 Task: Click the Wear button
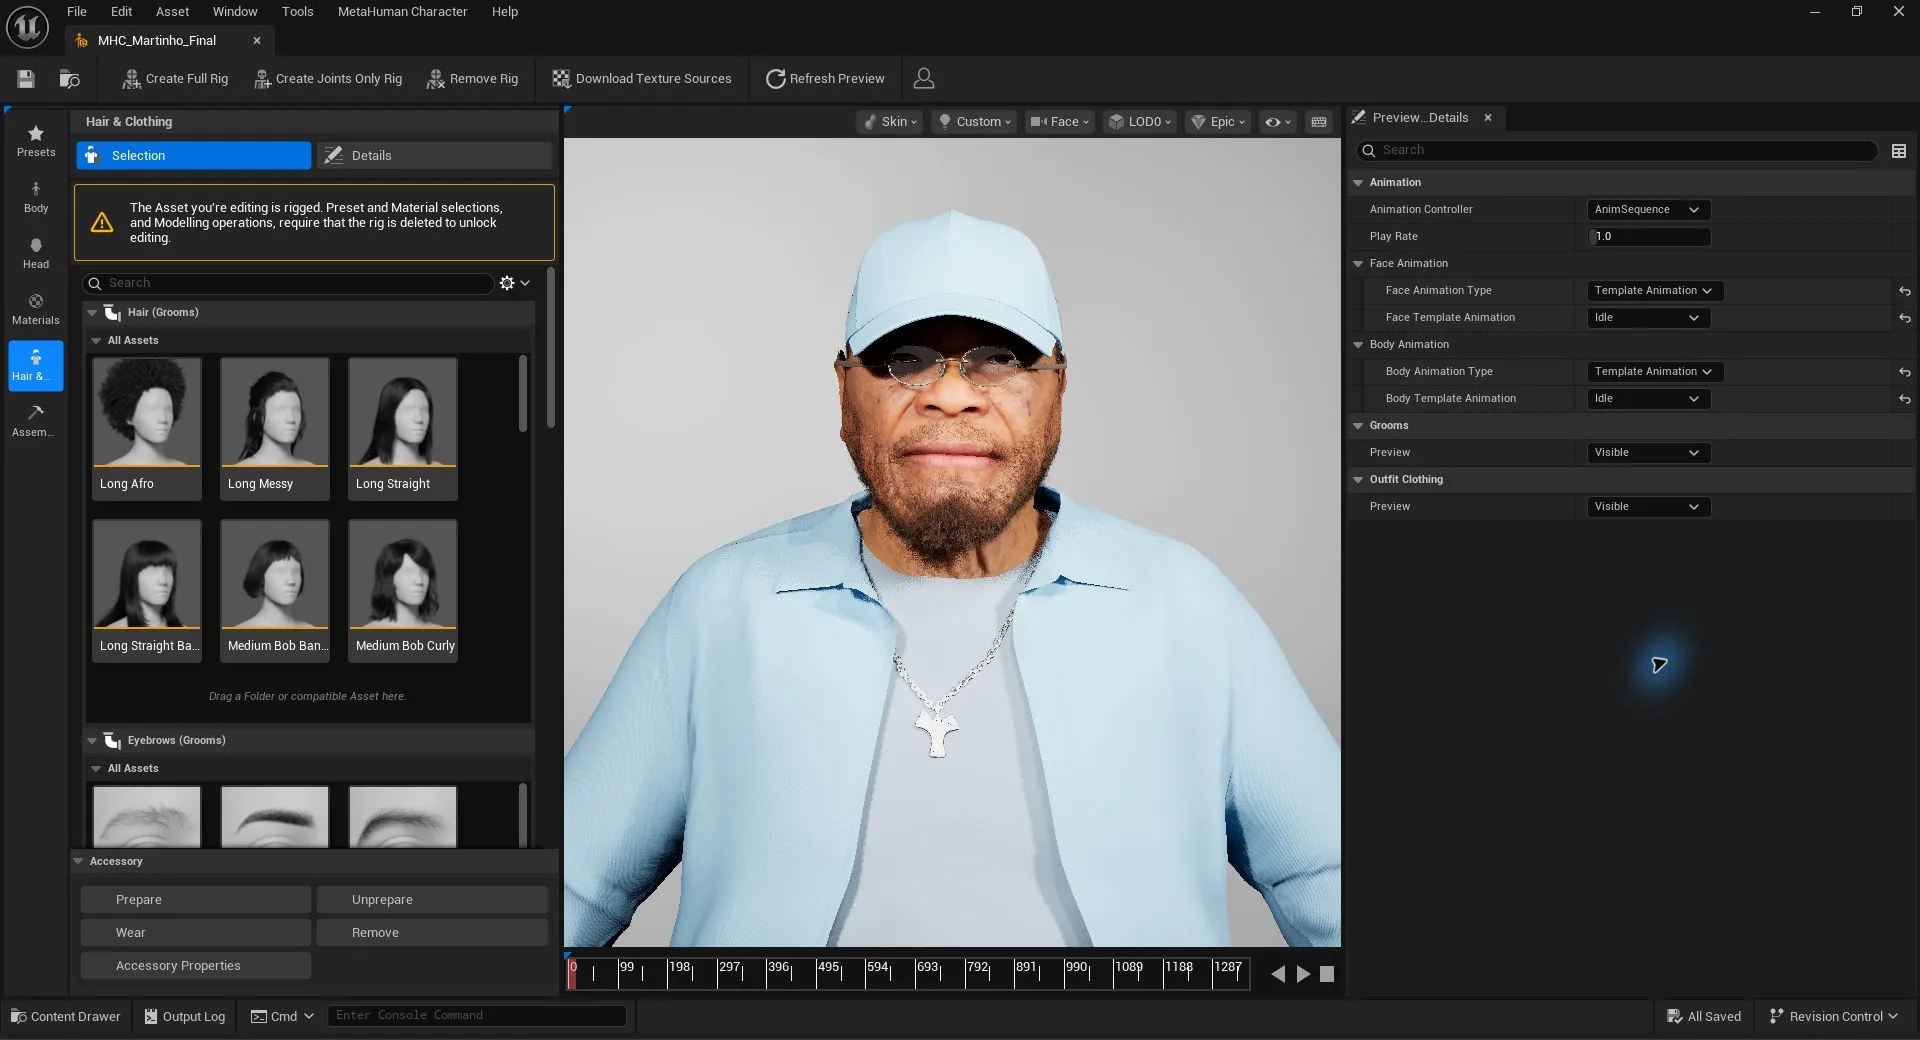click(x=196, y=933)
